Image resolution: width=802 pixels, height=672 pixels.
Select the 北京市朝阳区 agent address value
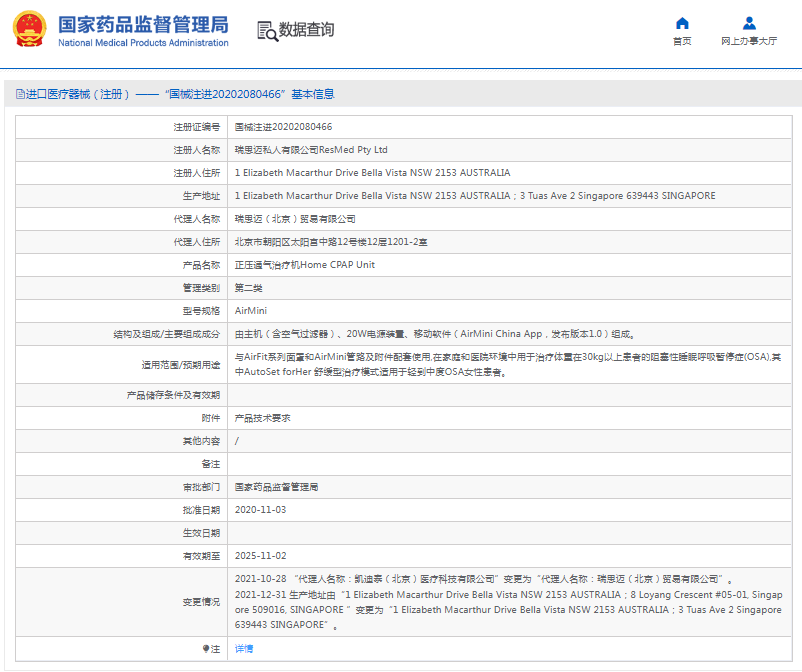pos(331,242)
